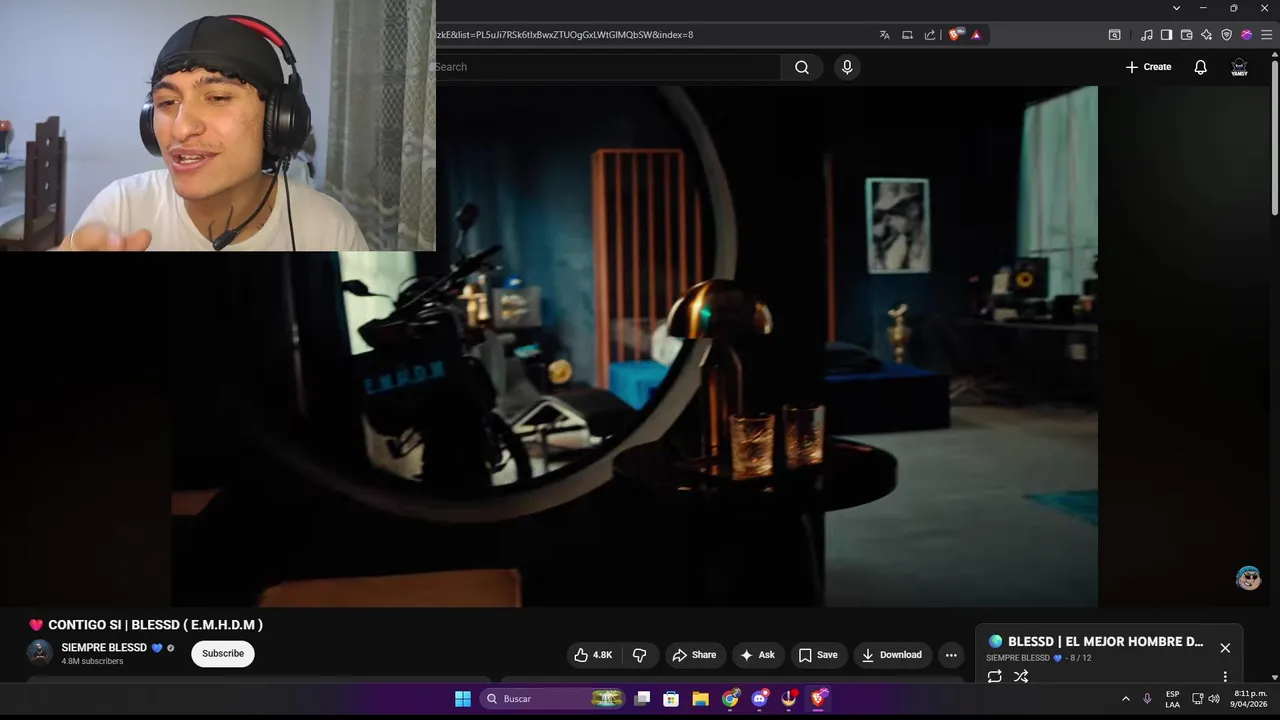Open Discord from the taskbar
1280x720 pixels.
(760, 699)
